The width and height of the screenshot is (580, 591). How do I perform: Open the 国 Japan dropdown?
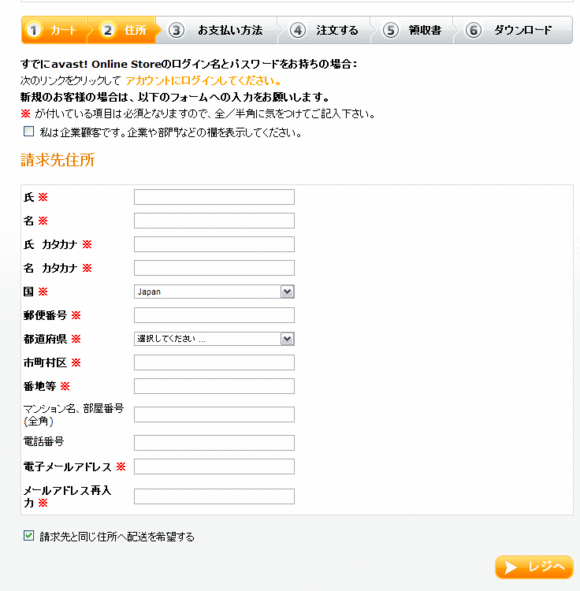(214, 292)
